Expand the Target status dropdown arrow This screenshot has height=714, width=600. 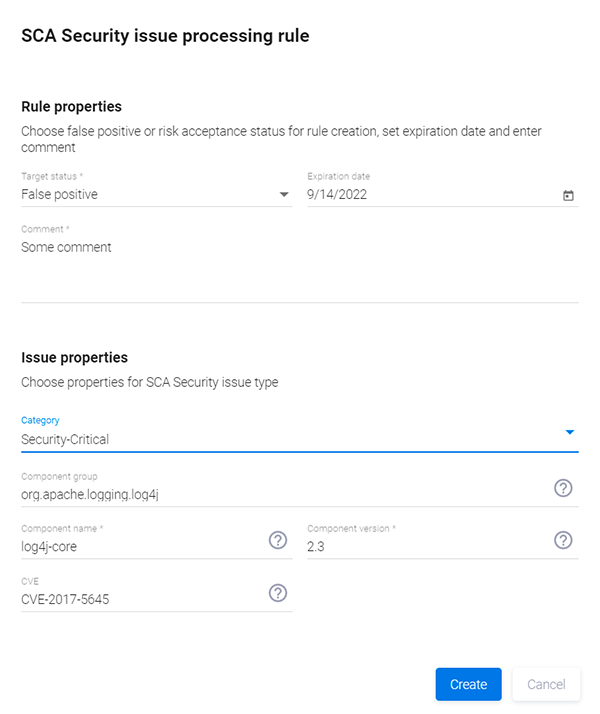(x=284, y=195)
